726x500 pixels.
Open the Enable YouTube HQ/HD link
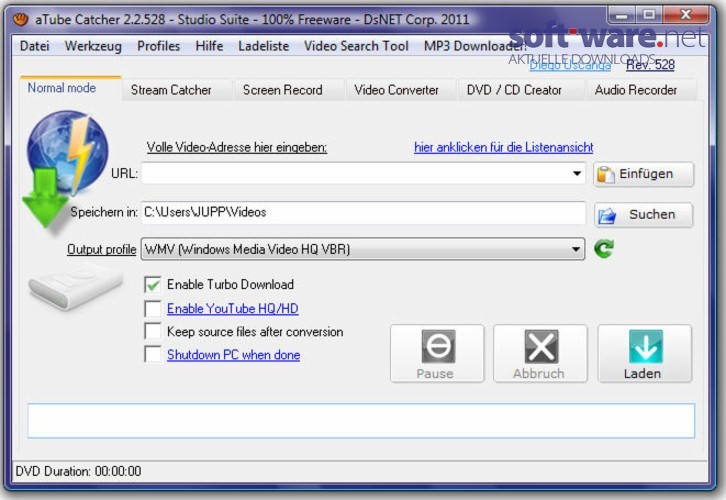point(232,308)
